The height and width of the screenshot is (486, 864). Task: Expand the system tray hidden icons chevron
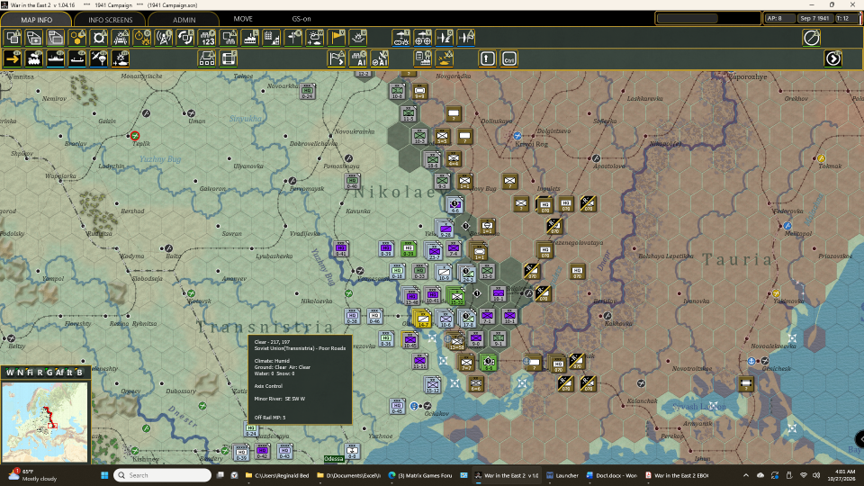pos(746,475)
